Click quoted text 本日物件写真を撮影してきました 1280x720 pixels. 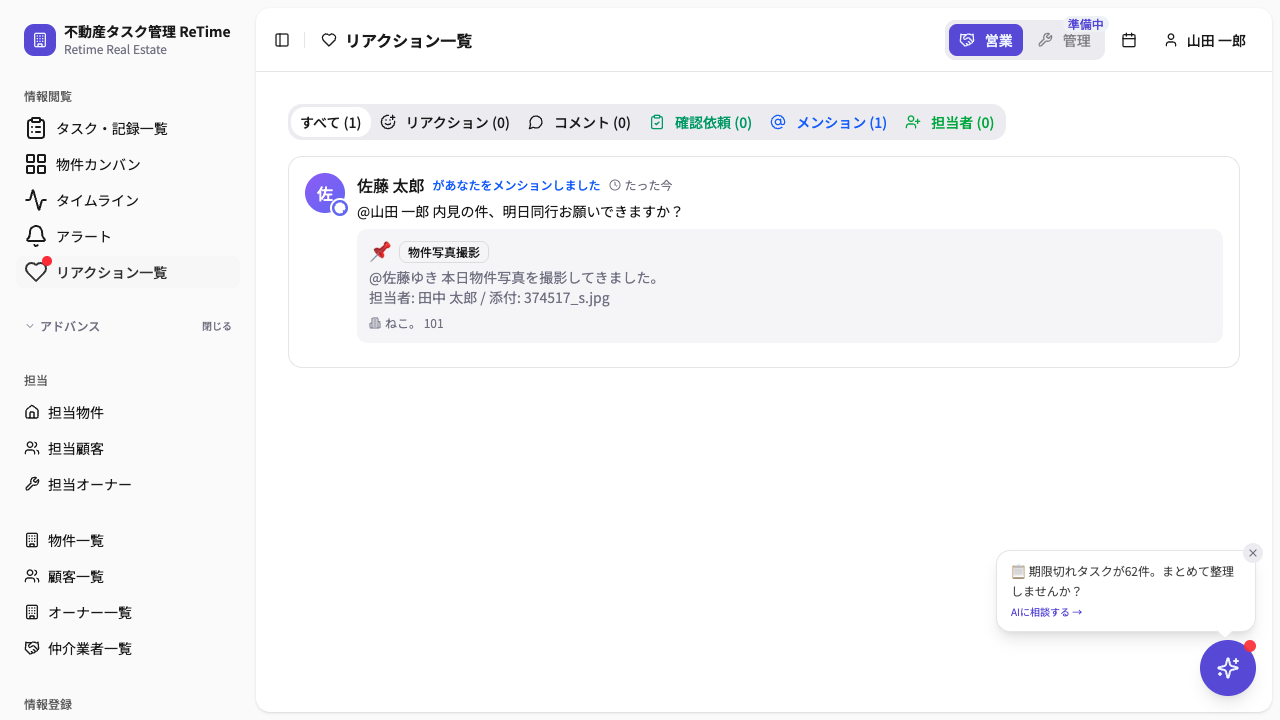(x=514, y=277)
